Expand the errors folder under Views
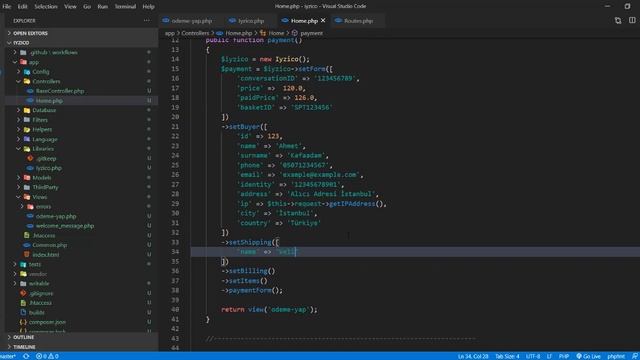 click(x=22, y=207)
